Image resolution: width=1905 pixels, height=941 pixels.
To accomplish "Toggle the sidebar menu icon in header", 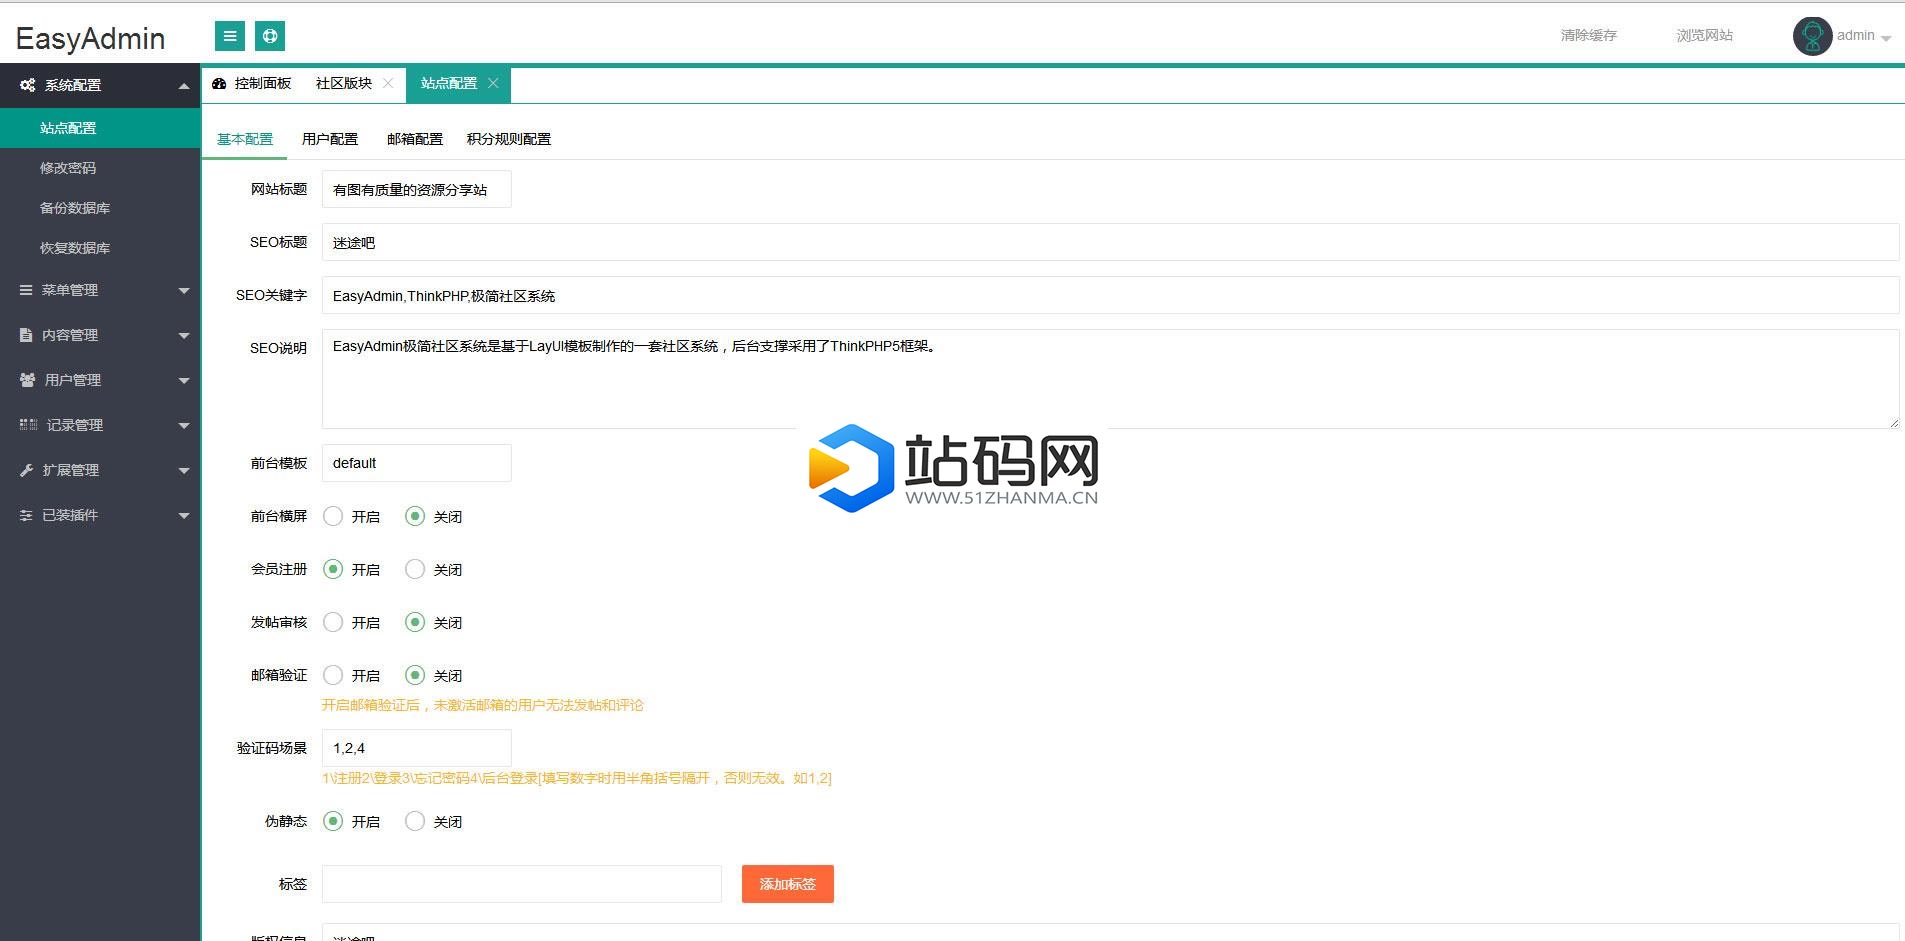I will [230, 36].
